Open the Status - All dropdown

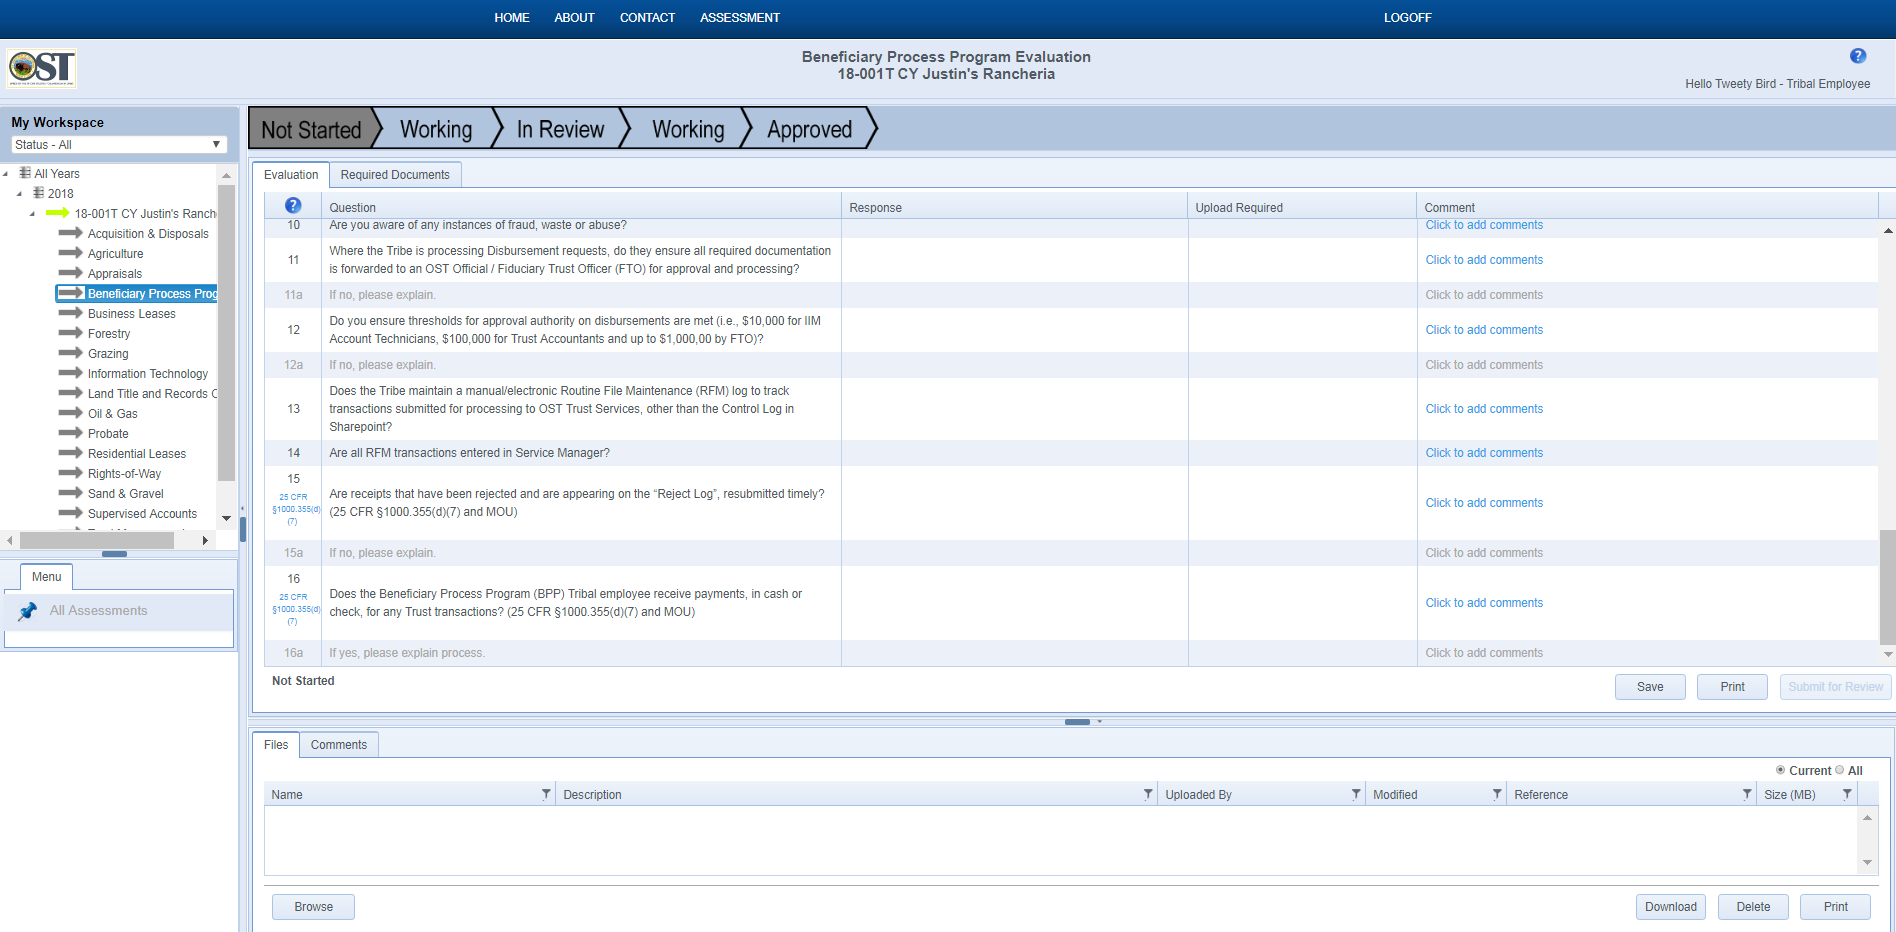coord(119,145)
